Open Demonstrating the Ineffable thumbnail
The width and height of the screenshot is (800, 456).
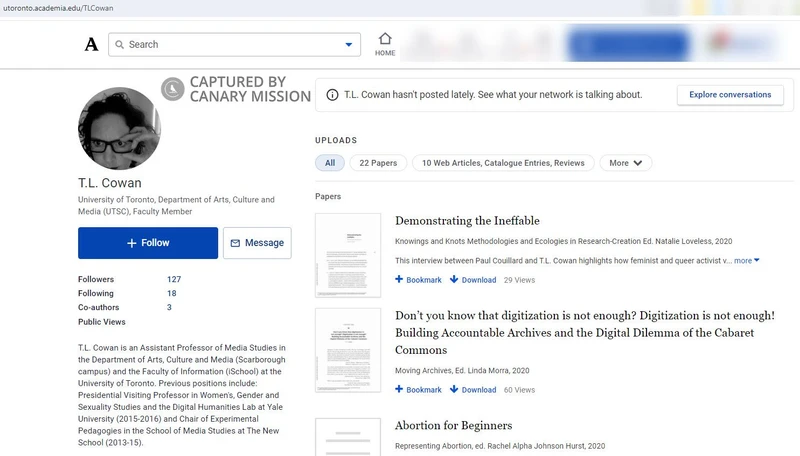[x=348, y=255]
